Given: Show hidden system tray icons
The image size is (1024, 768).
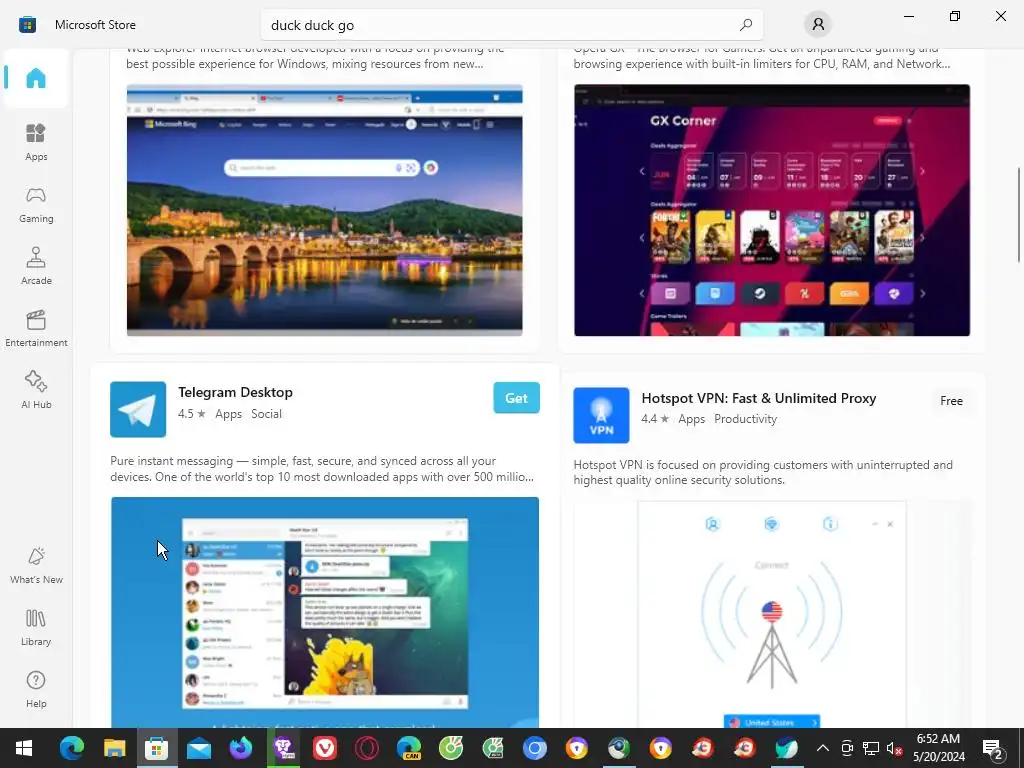Looking at the screenshot, I should (823, 748).
